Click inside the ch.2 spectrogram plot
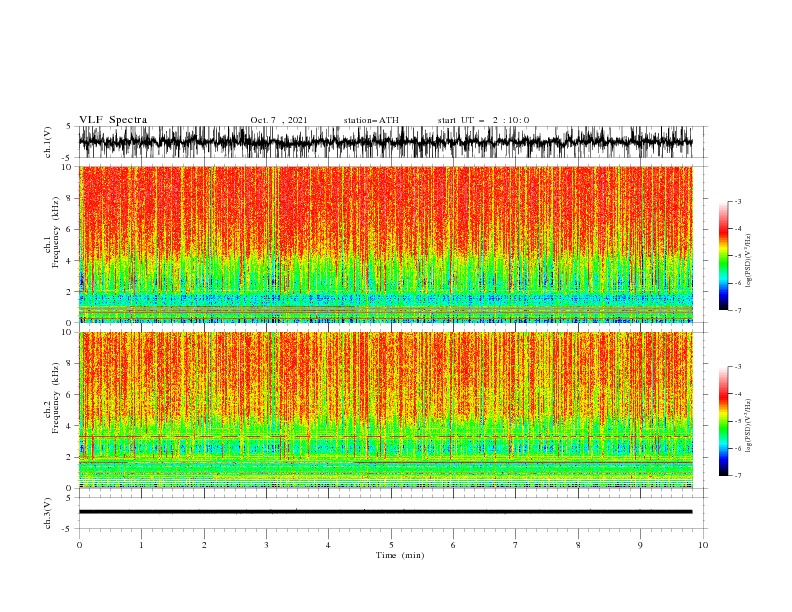The image size is (792, 612). pos(385,410)
